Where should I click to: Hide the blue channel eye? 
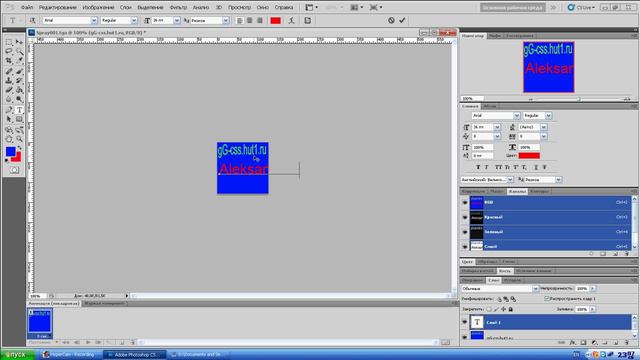(464, 247)
